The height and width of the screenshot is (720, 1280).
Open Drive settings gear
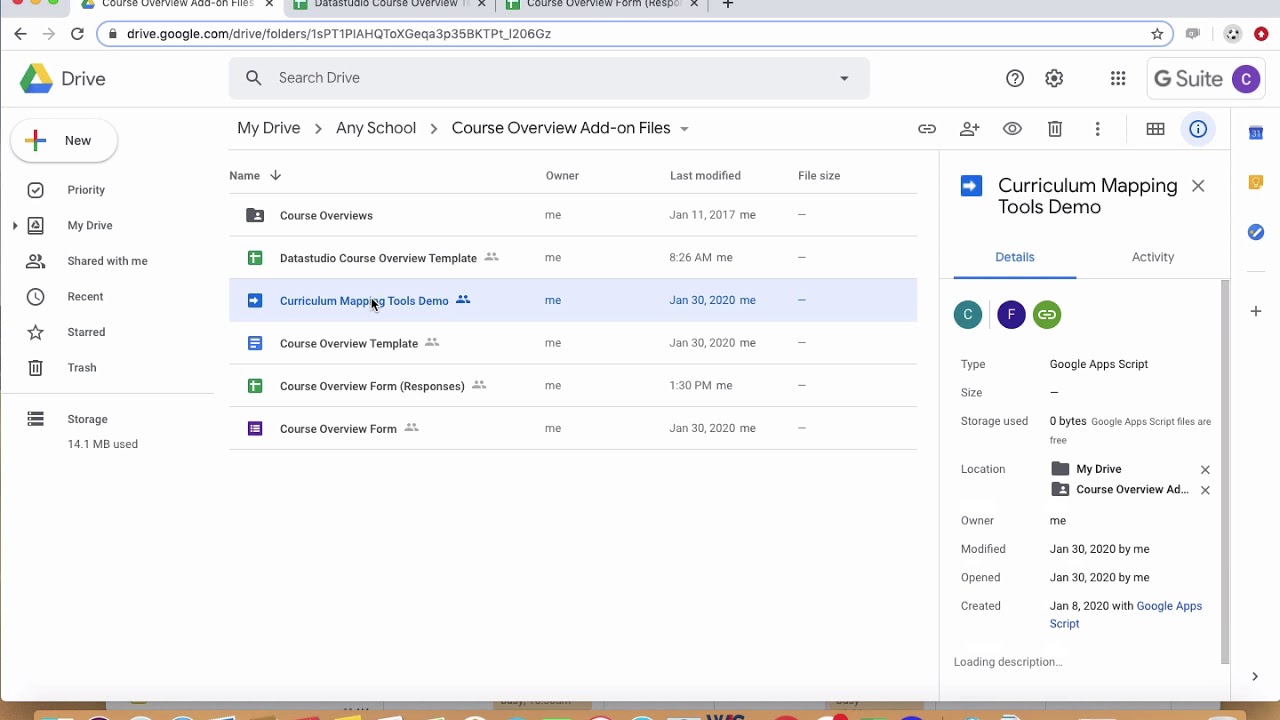(1054, 79)
